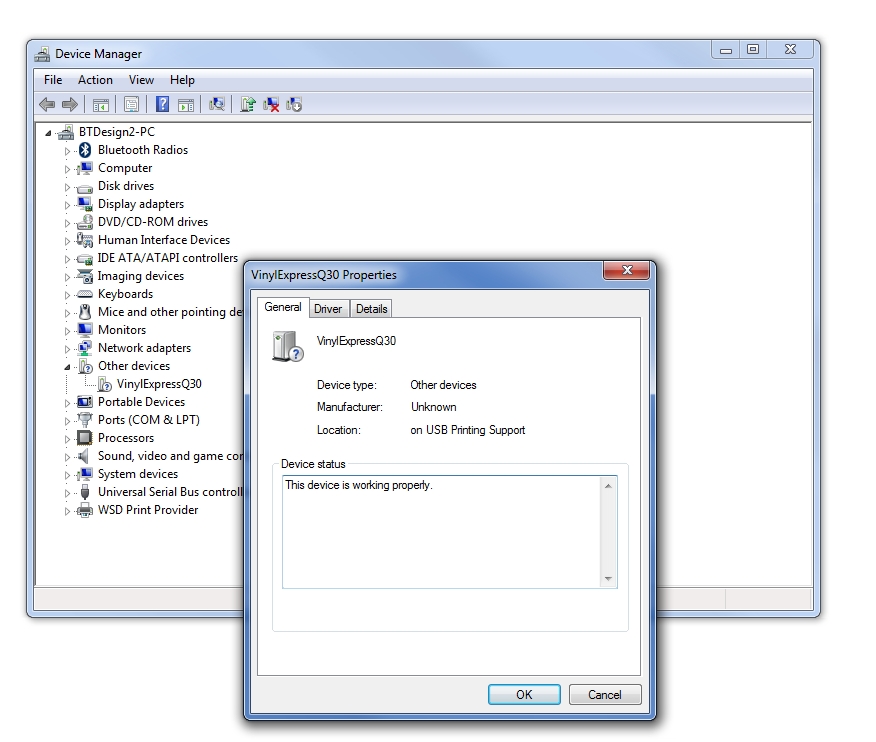This screenshot has height=742, width=876.
Task: Expand the Bluetooth Radios category
Action: tap(68, 151)
